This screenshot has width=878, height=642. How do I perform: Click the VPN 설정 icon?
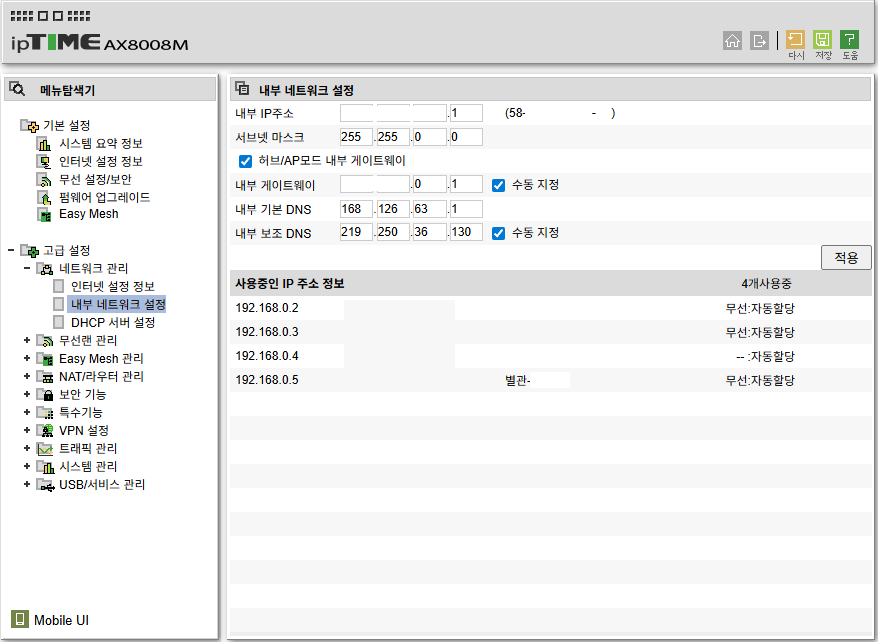[x=45, y=430]
